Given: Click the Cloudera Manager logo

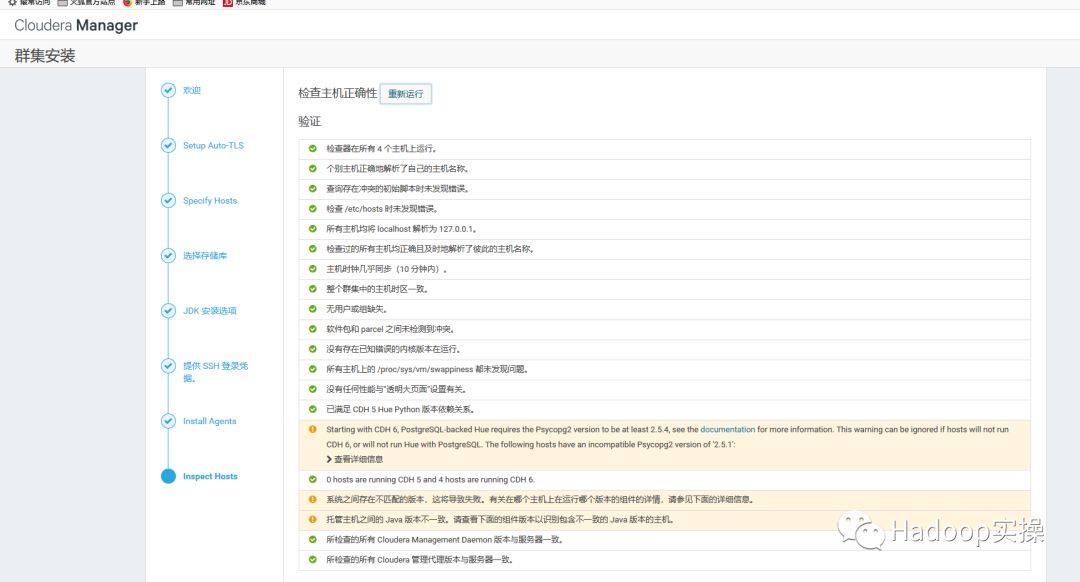Looking at the screenshot, I should coord(76,25).
